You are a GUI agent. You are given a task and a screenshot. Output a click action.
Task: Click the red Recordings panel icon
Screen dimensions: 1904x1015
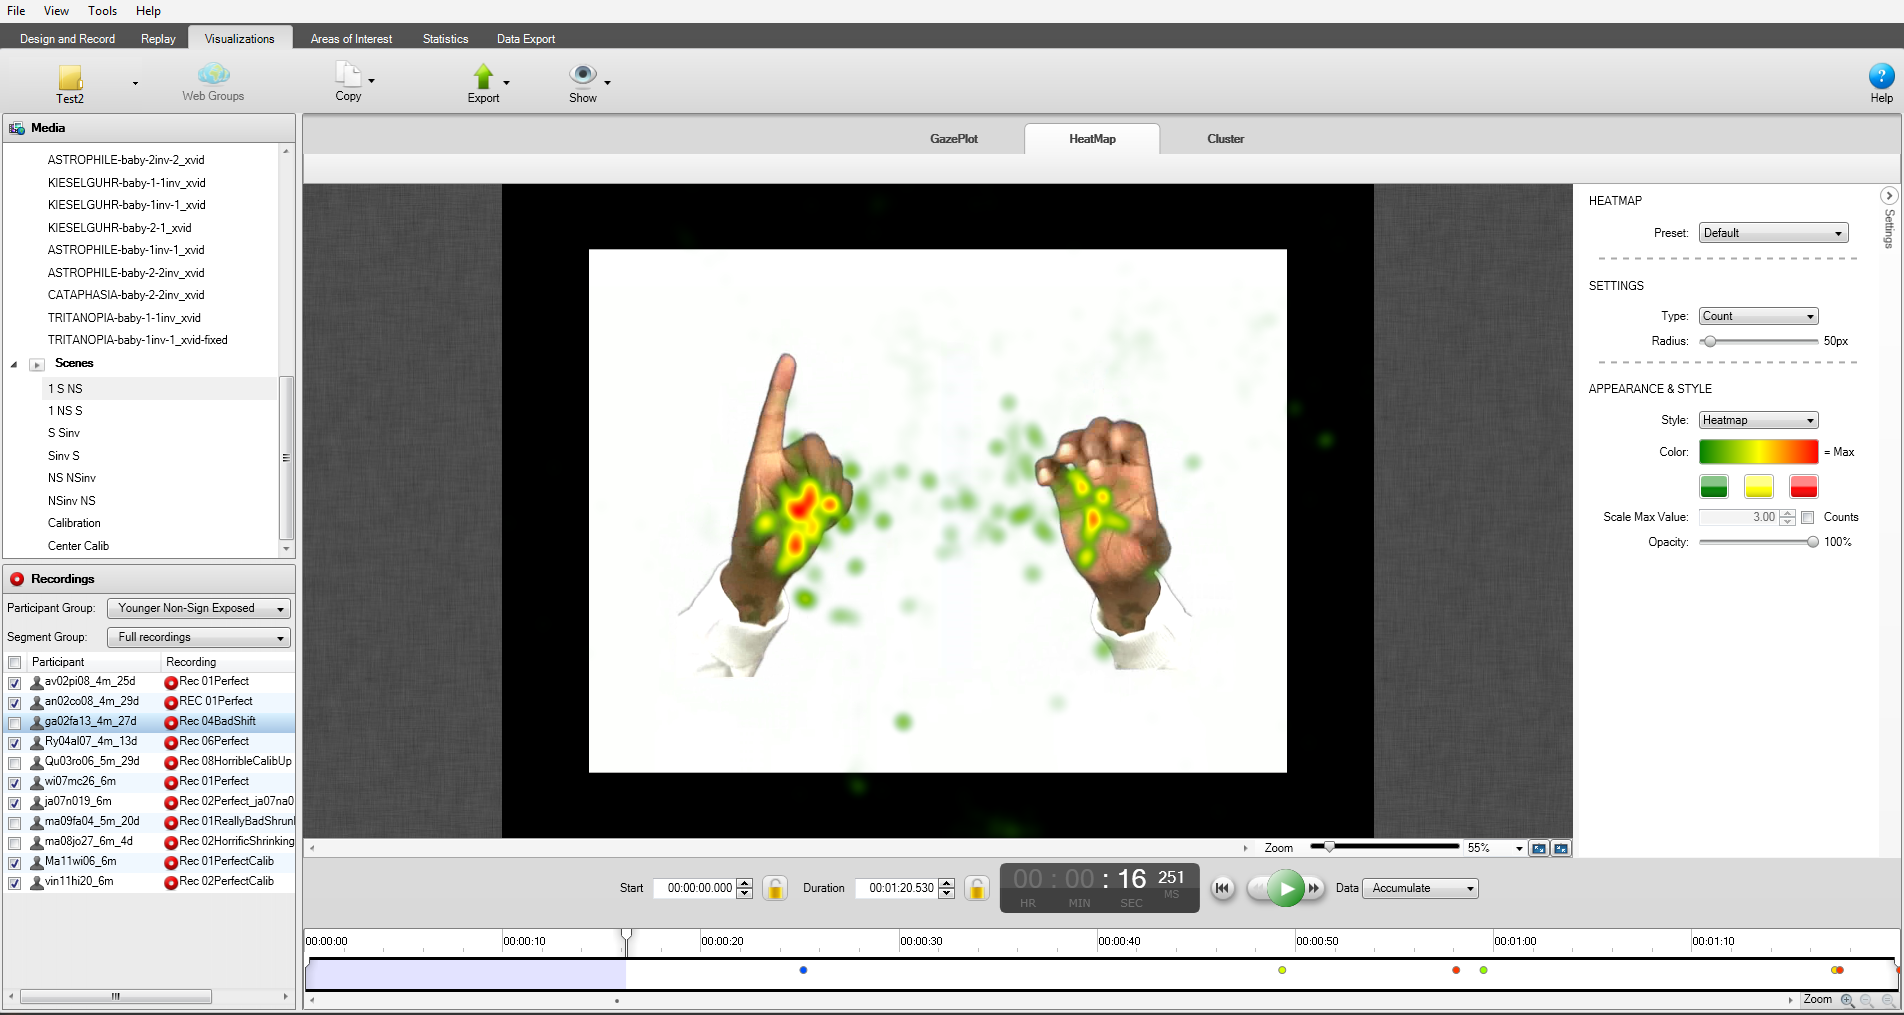pos(17,579)
